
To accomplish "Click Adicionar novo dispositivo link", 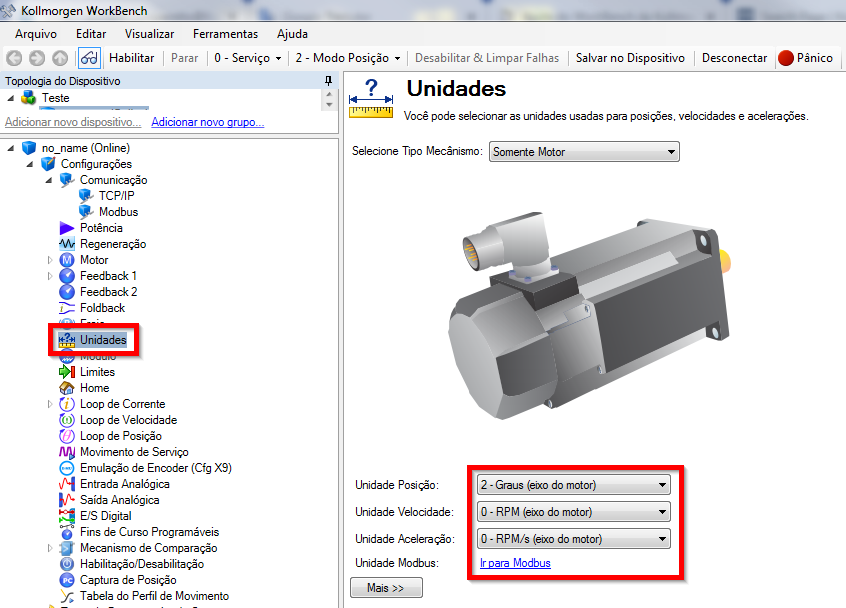I will [73, 122].
